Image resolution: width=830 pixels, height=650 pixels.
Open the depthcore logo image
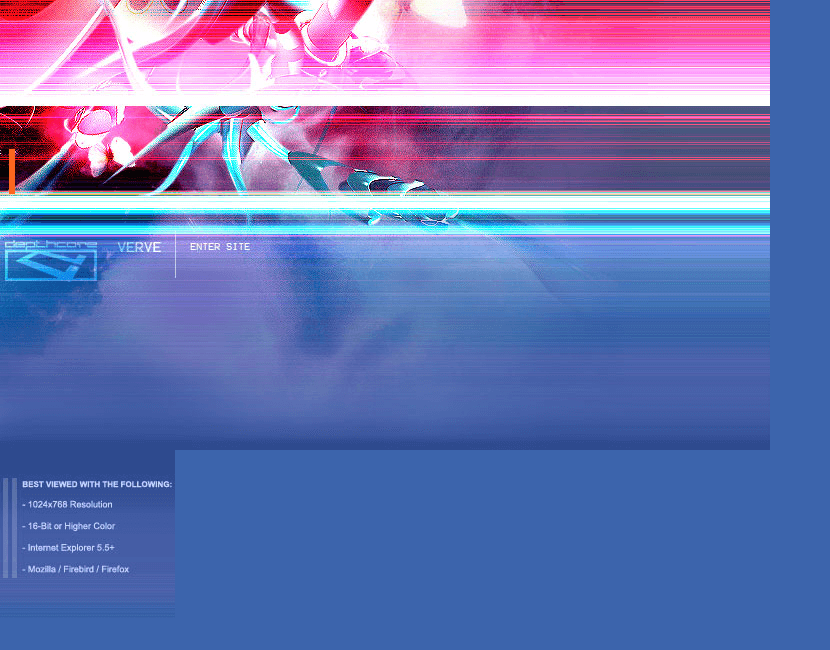pyautogui.click(x=51, y=260)
